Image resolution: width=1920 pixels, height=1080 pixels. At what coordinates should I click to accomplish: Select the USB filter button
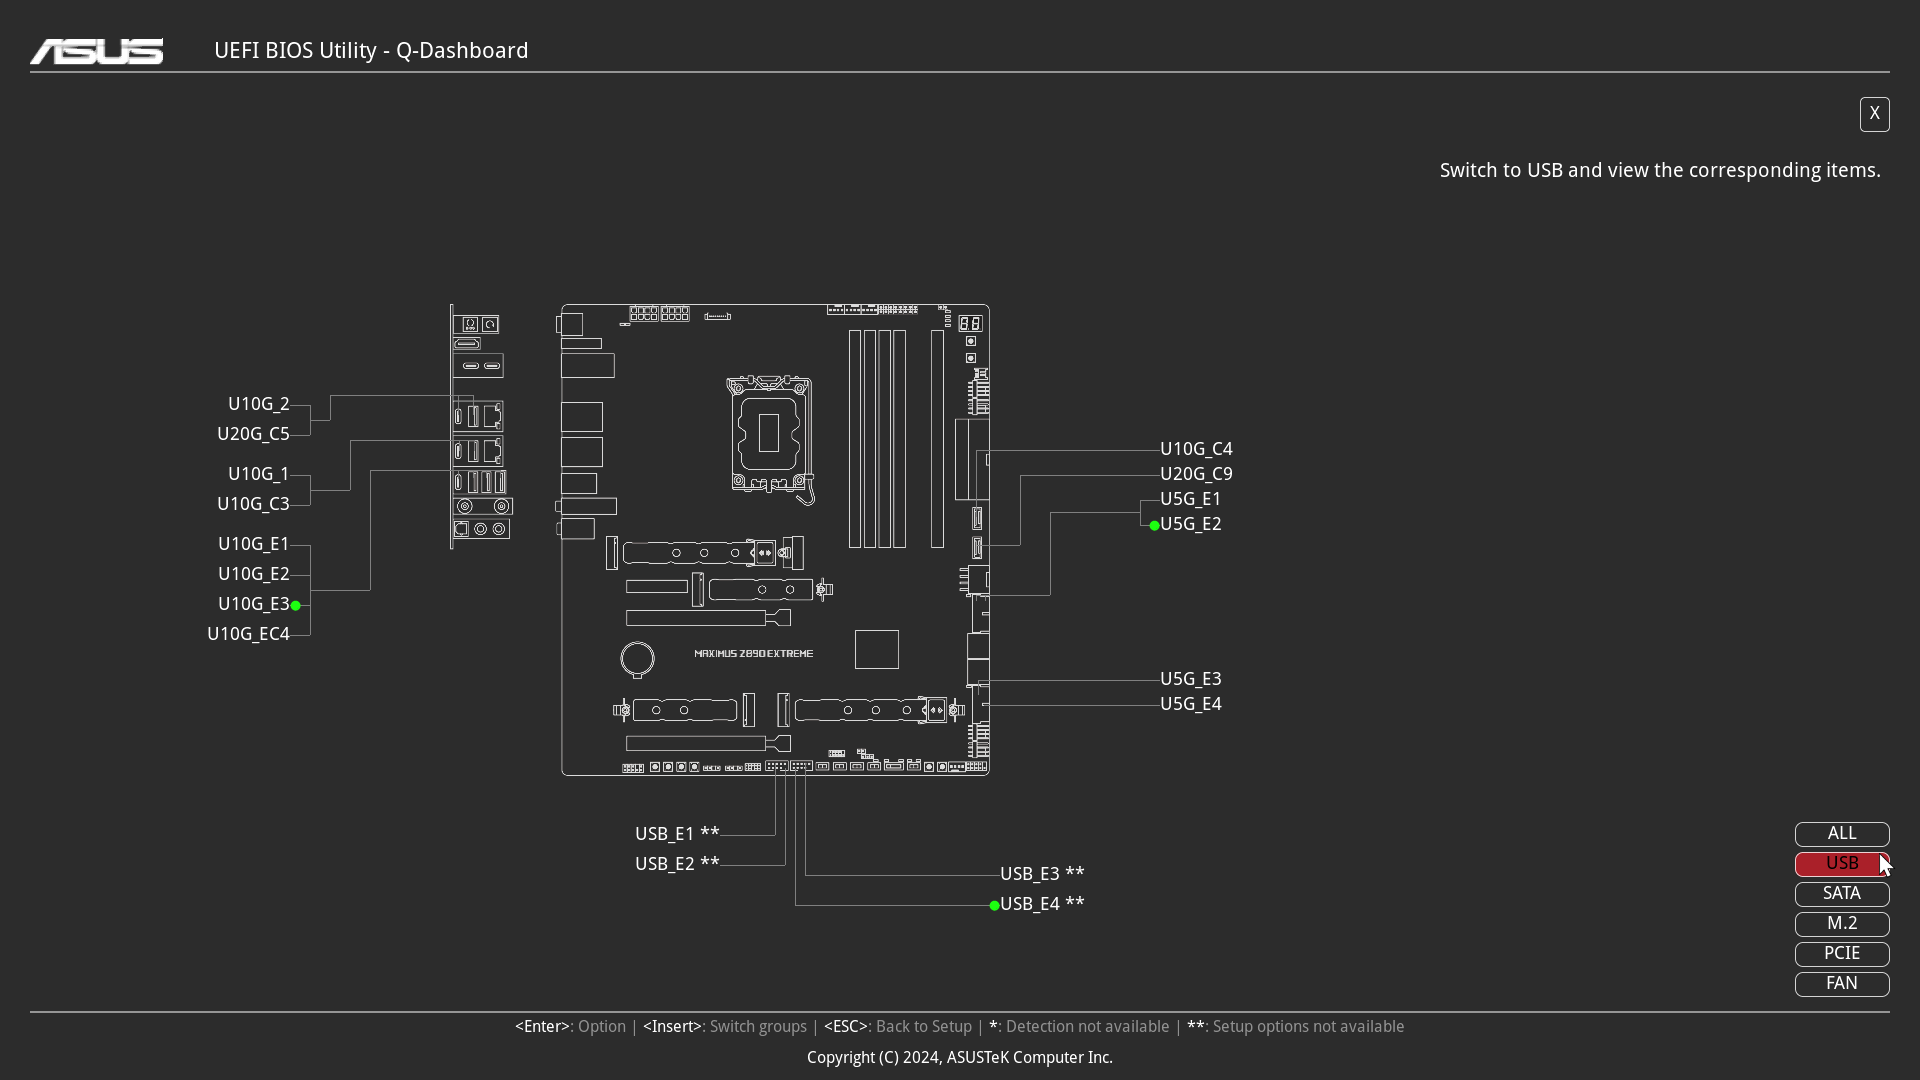[x=1842, y=864]
